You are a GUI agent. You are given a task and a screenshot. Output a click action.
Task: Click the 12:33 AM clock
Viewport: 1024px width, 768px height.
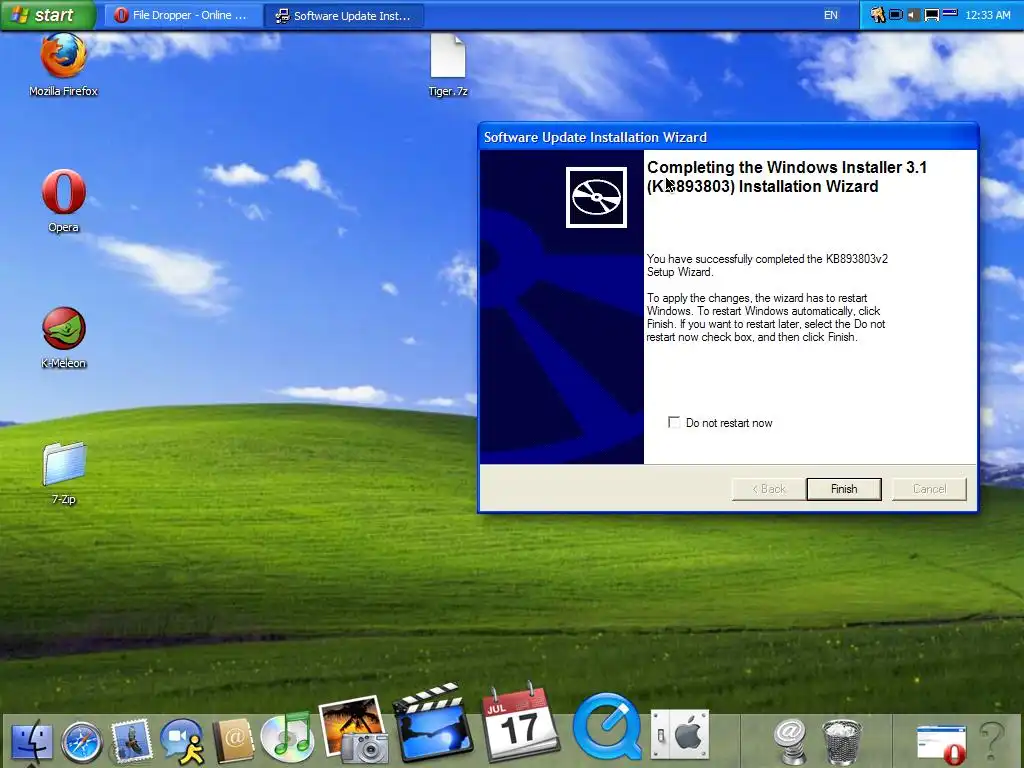(x=987, y=15)
